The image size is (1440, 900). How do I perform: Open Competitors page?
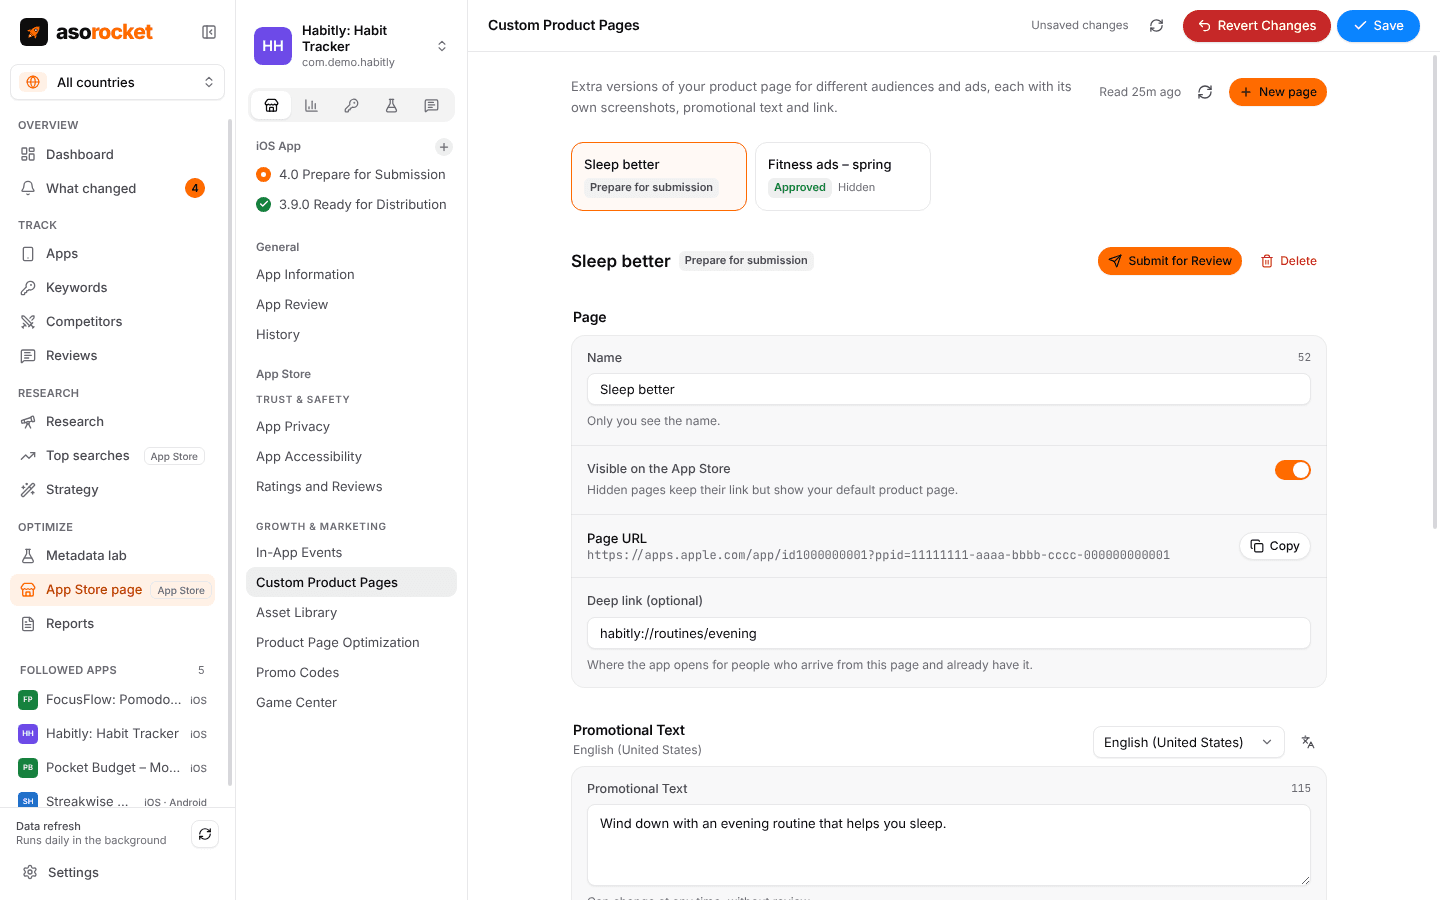[x=112, y=322]
